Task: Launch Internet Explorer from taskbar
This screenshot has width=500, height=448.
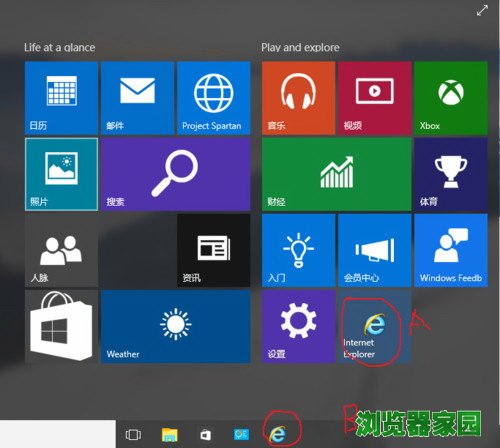Action: pyautogui.click(x=277, y=434)
